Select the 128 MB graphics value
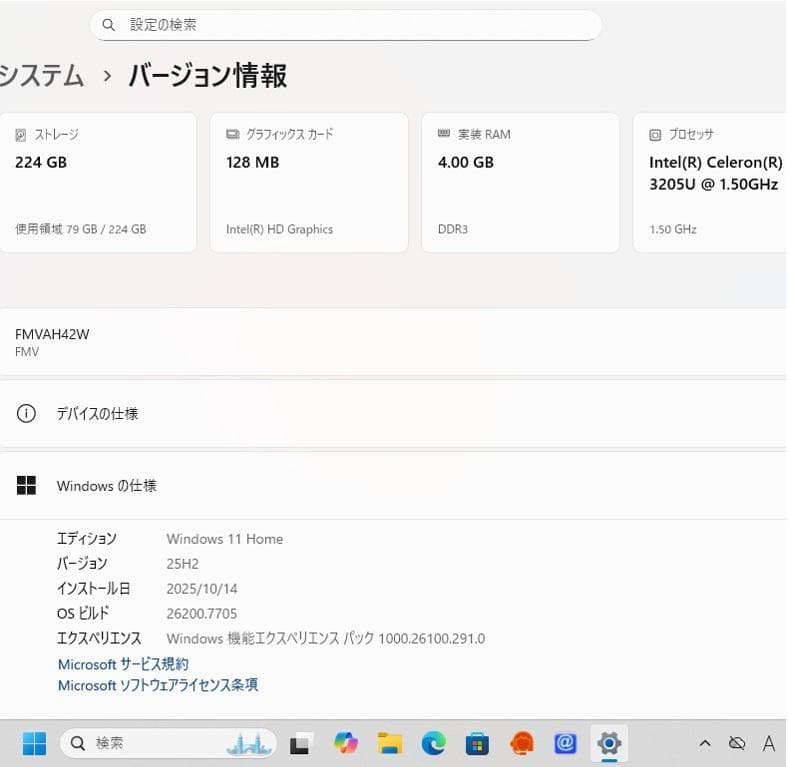The width and height of the screenshot is (788, 767). (252, 162)
